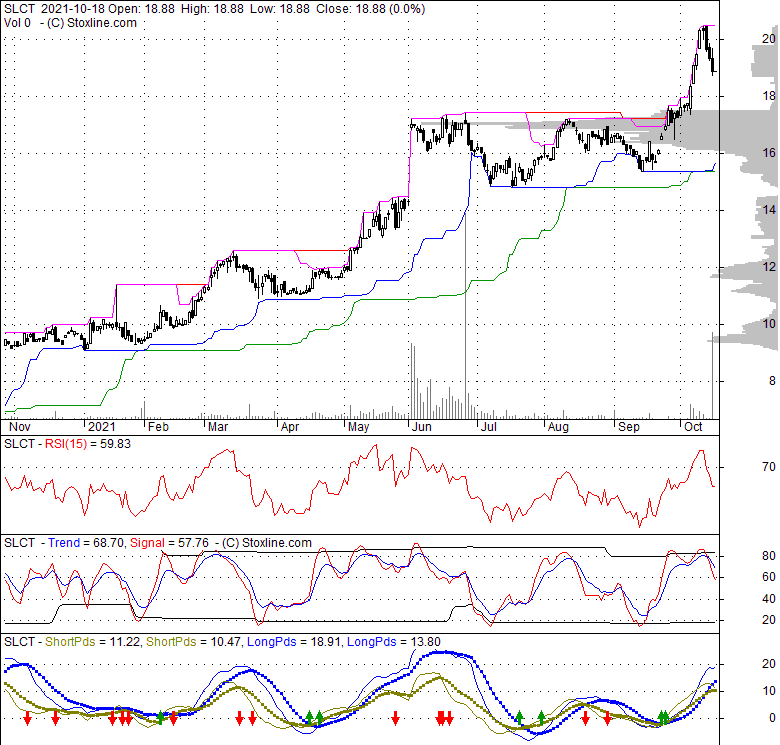
Task: Click the 80 label on Trend panel axis
Action: (769, 556)
